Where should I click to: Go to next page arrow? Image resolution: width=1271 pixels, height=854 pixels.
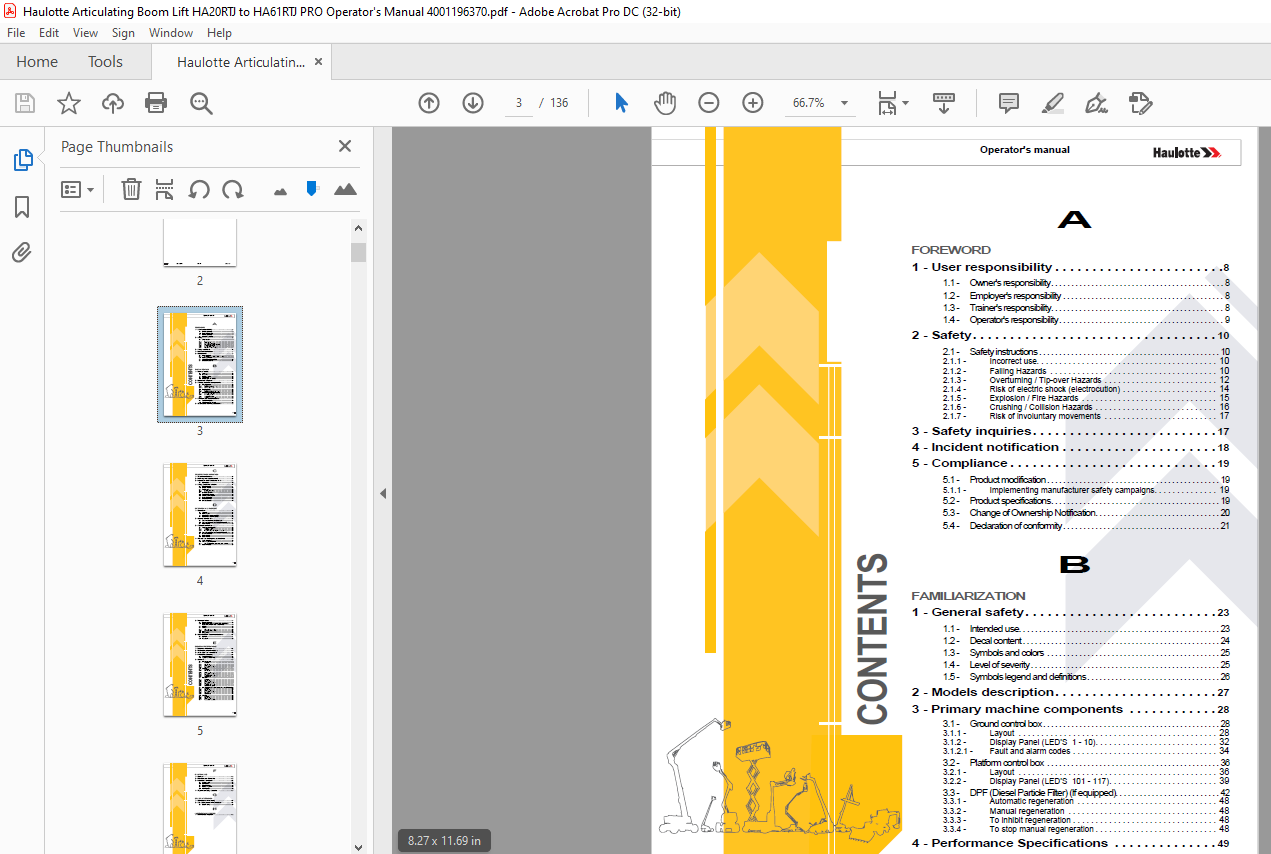tap(473, 103)
